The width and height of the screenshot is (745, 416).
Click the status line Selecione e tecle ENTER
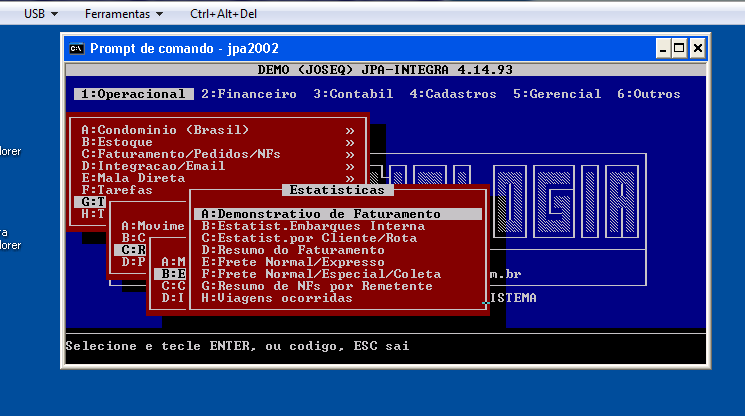click(x=237, y=346)
